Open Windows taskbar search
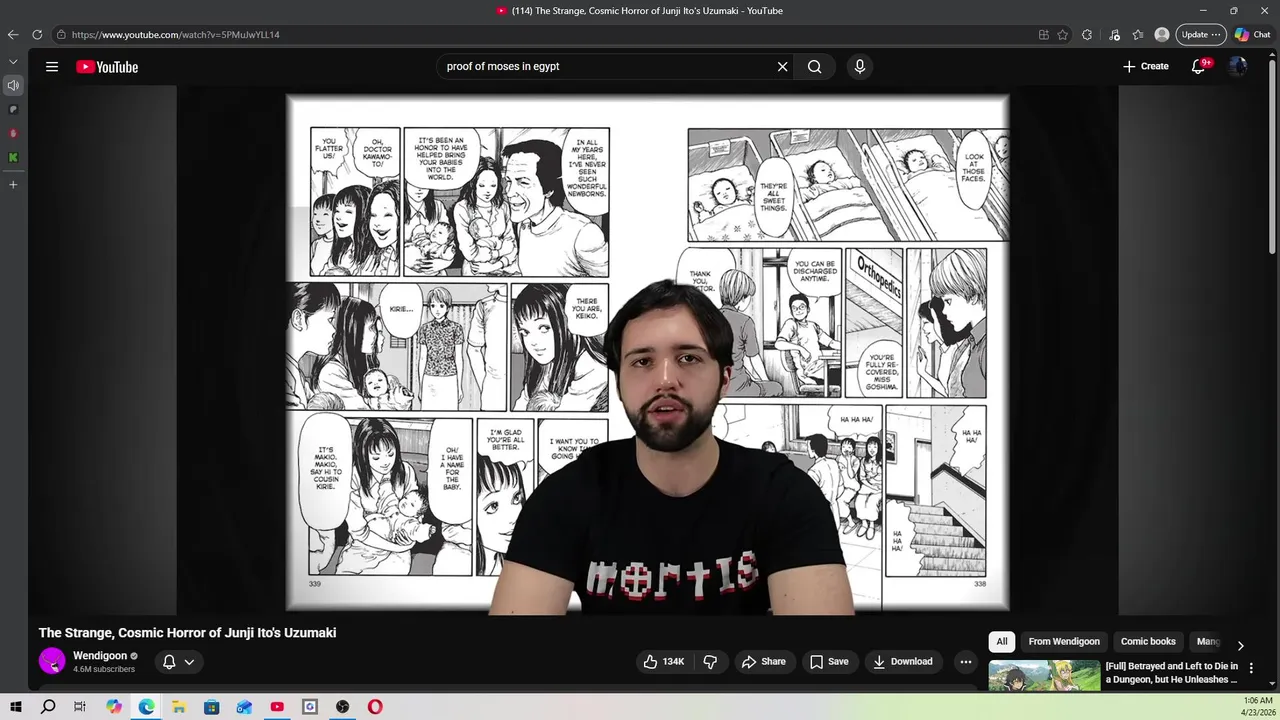The height and width of the screenshot is (720, 1280). [x=48, y=707]
